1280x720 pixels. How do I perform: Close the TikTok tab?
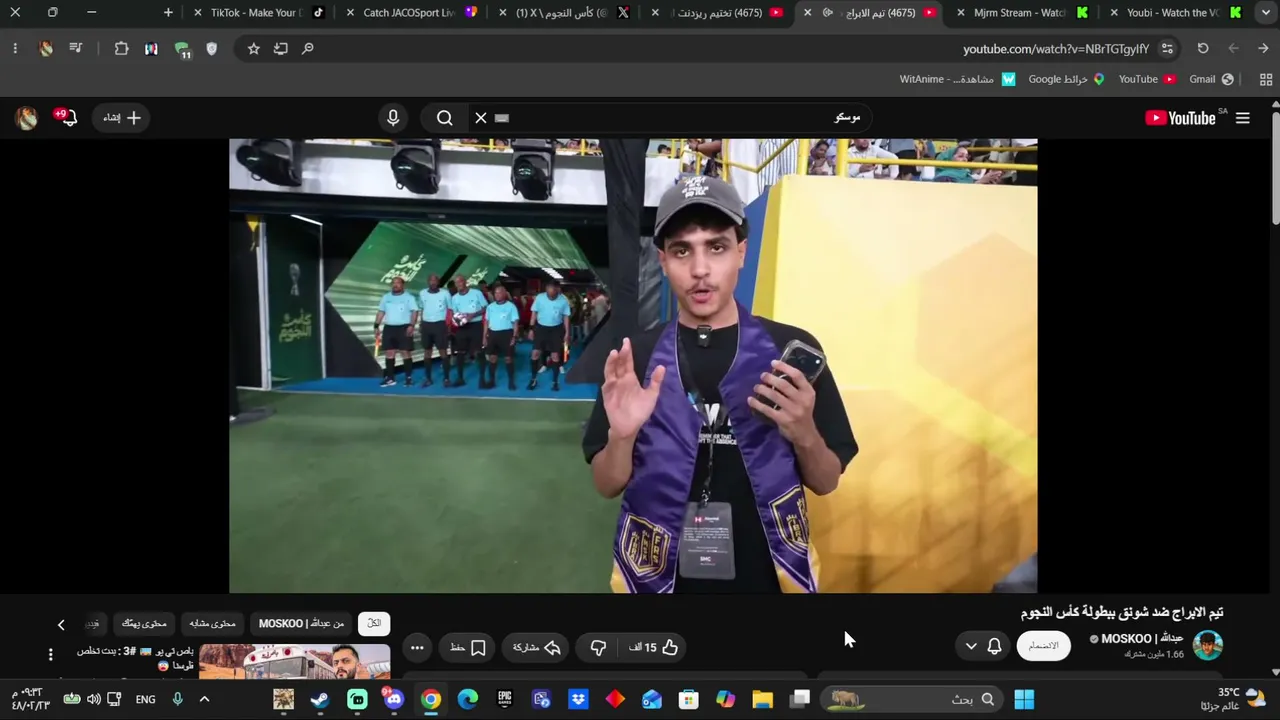(198, 13)
